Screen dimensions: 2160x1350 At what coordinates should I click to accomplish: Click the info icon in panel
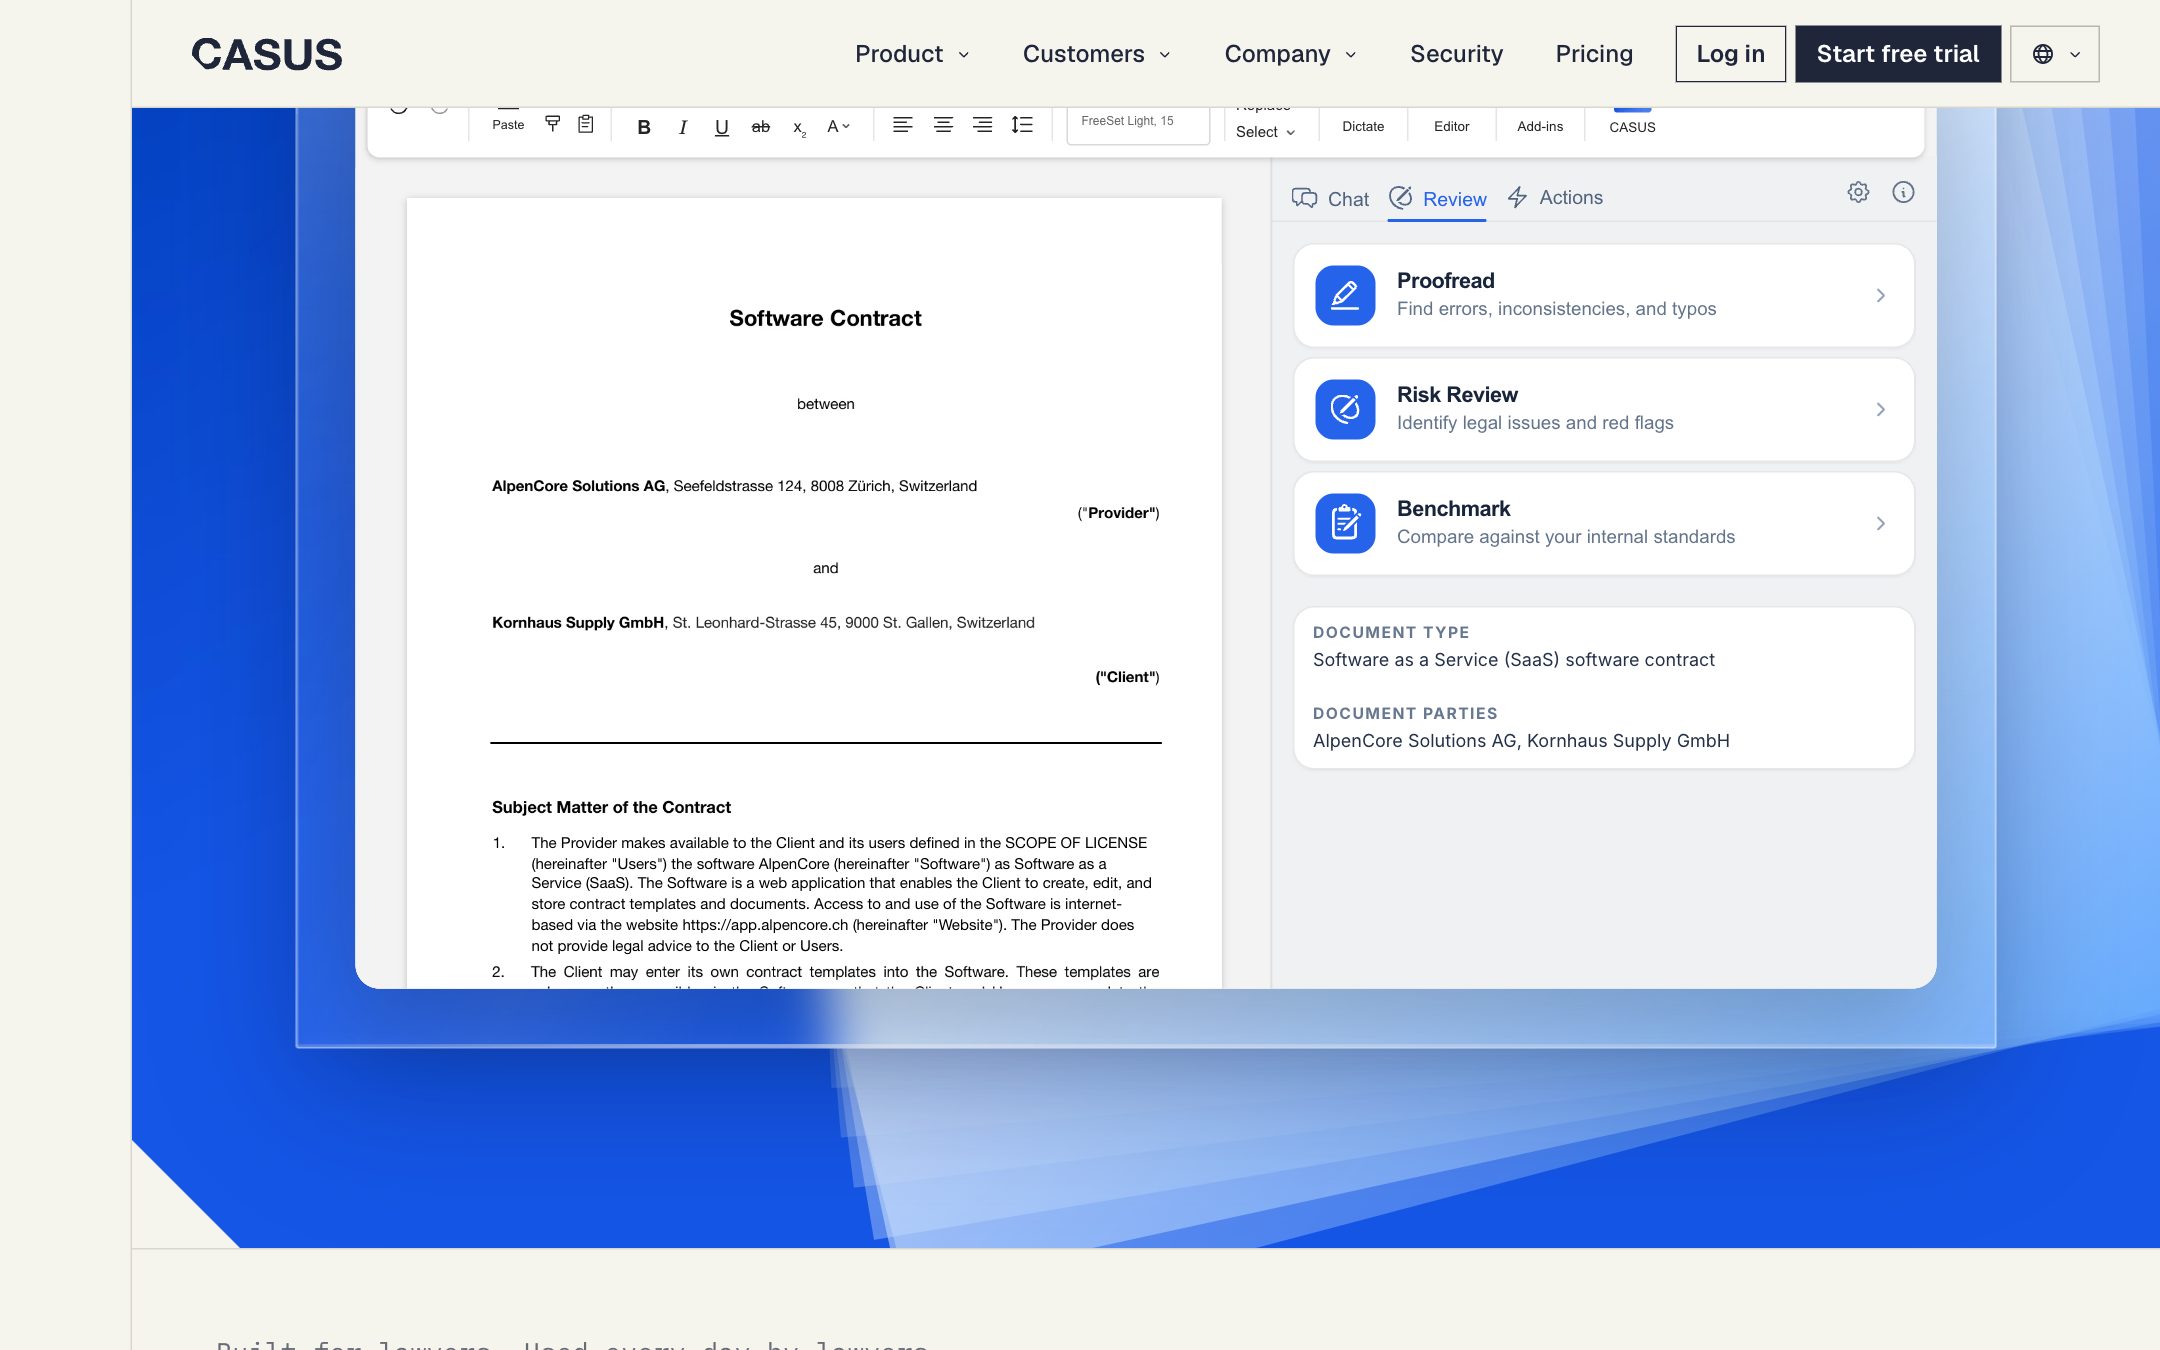point(1903,192)
